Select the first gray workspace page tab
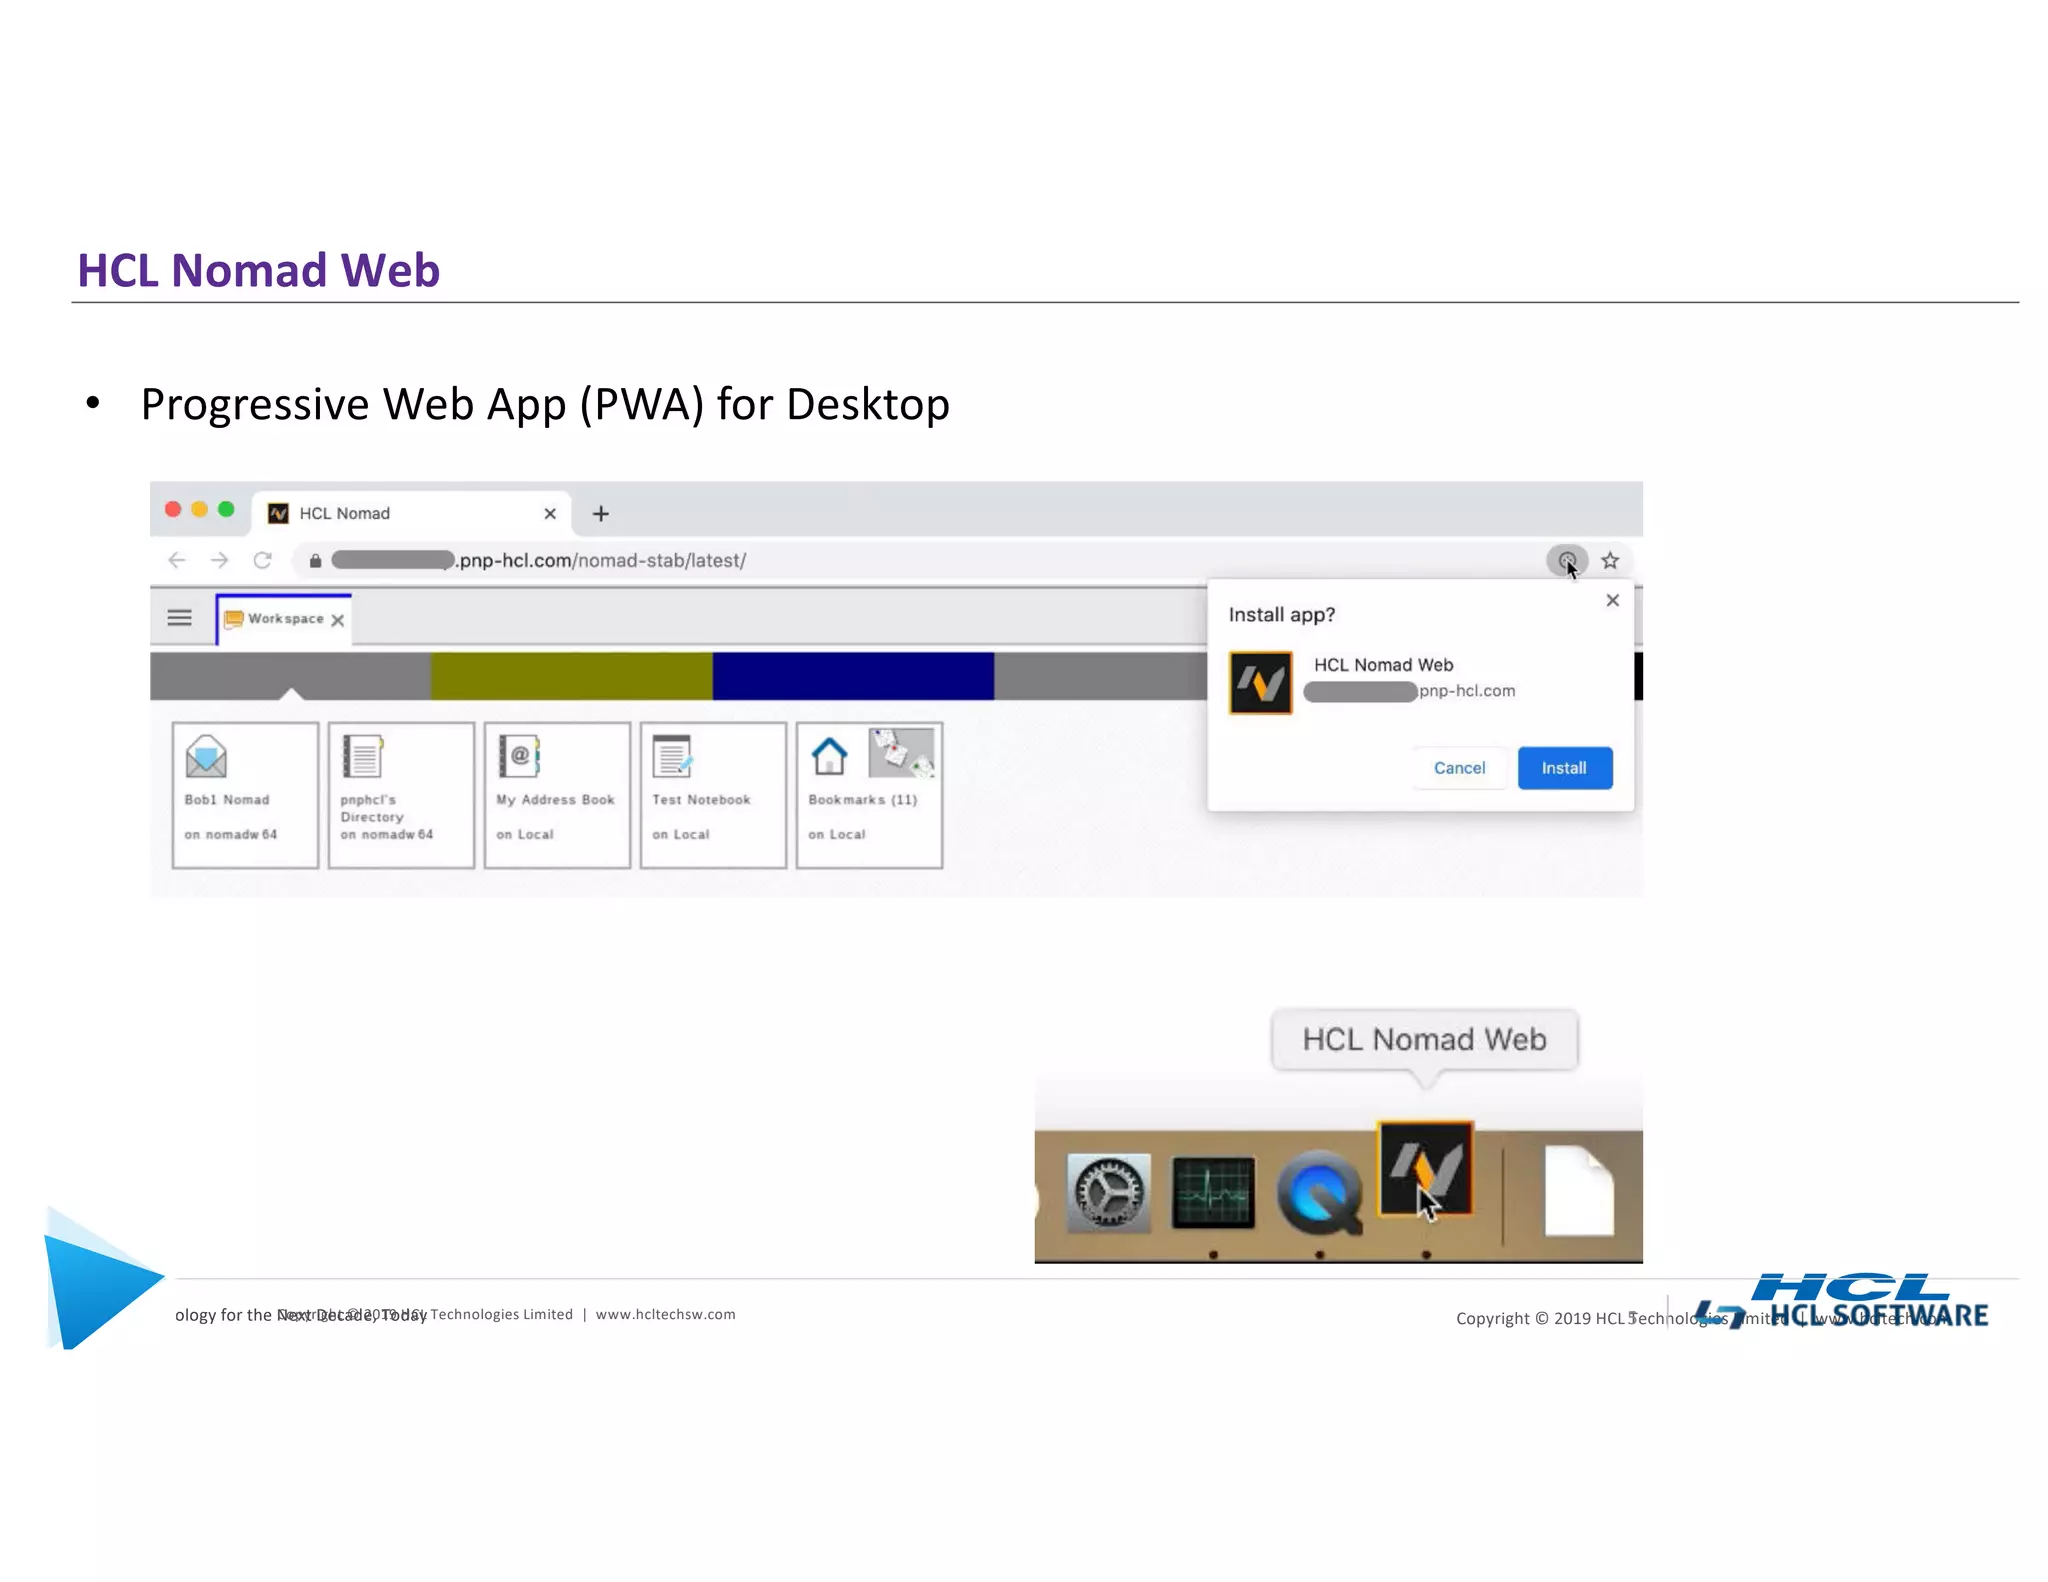Screen dimensions: 2048x1582 [290, 676]
